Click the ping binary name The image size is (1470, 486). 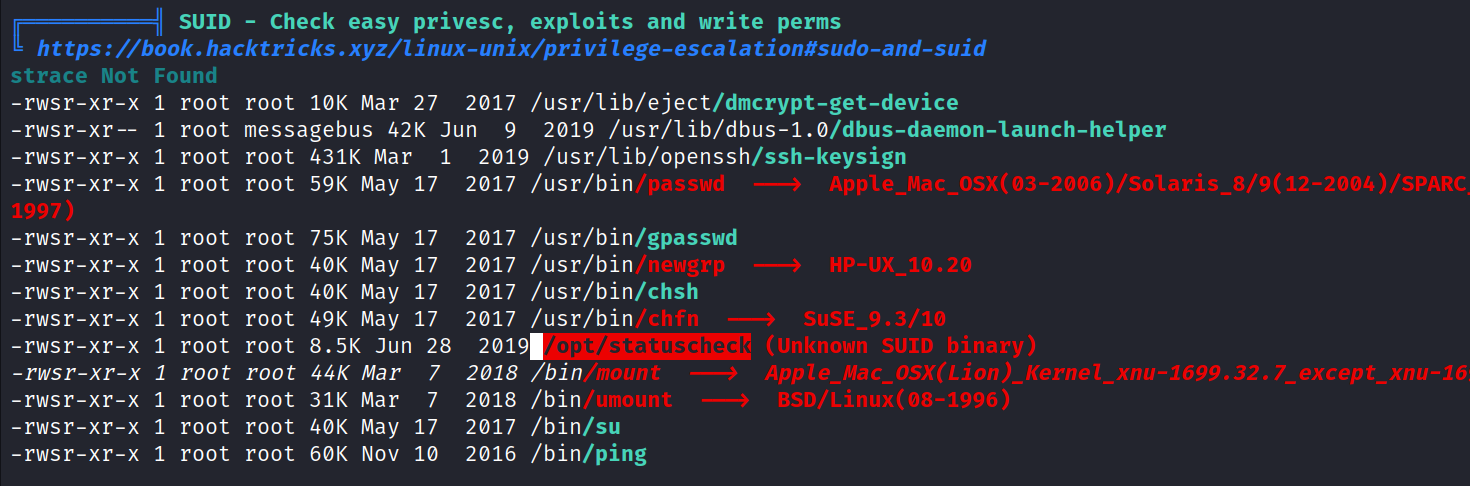617,454
